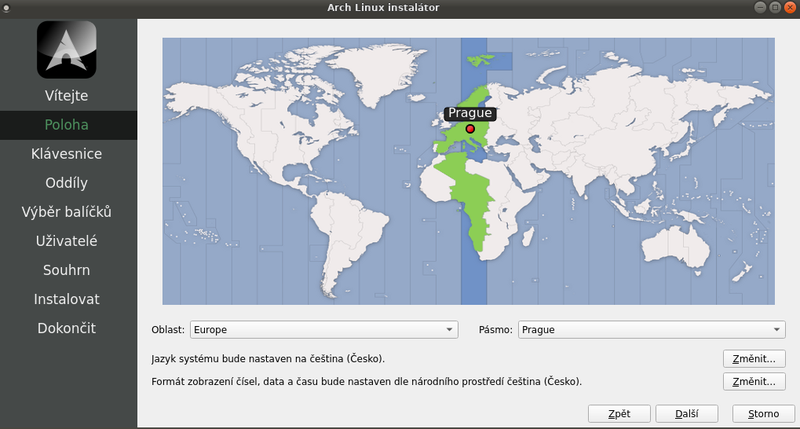Select the Uživatelé step in sidebar
800x429 pixels.
pyautogui.click(x=67, y=241)
